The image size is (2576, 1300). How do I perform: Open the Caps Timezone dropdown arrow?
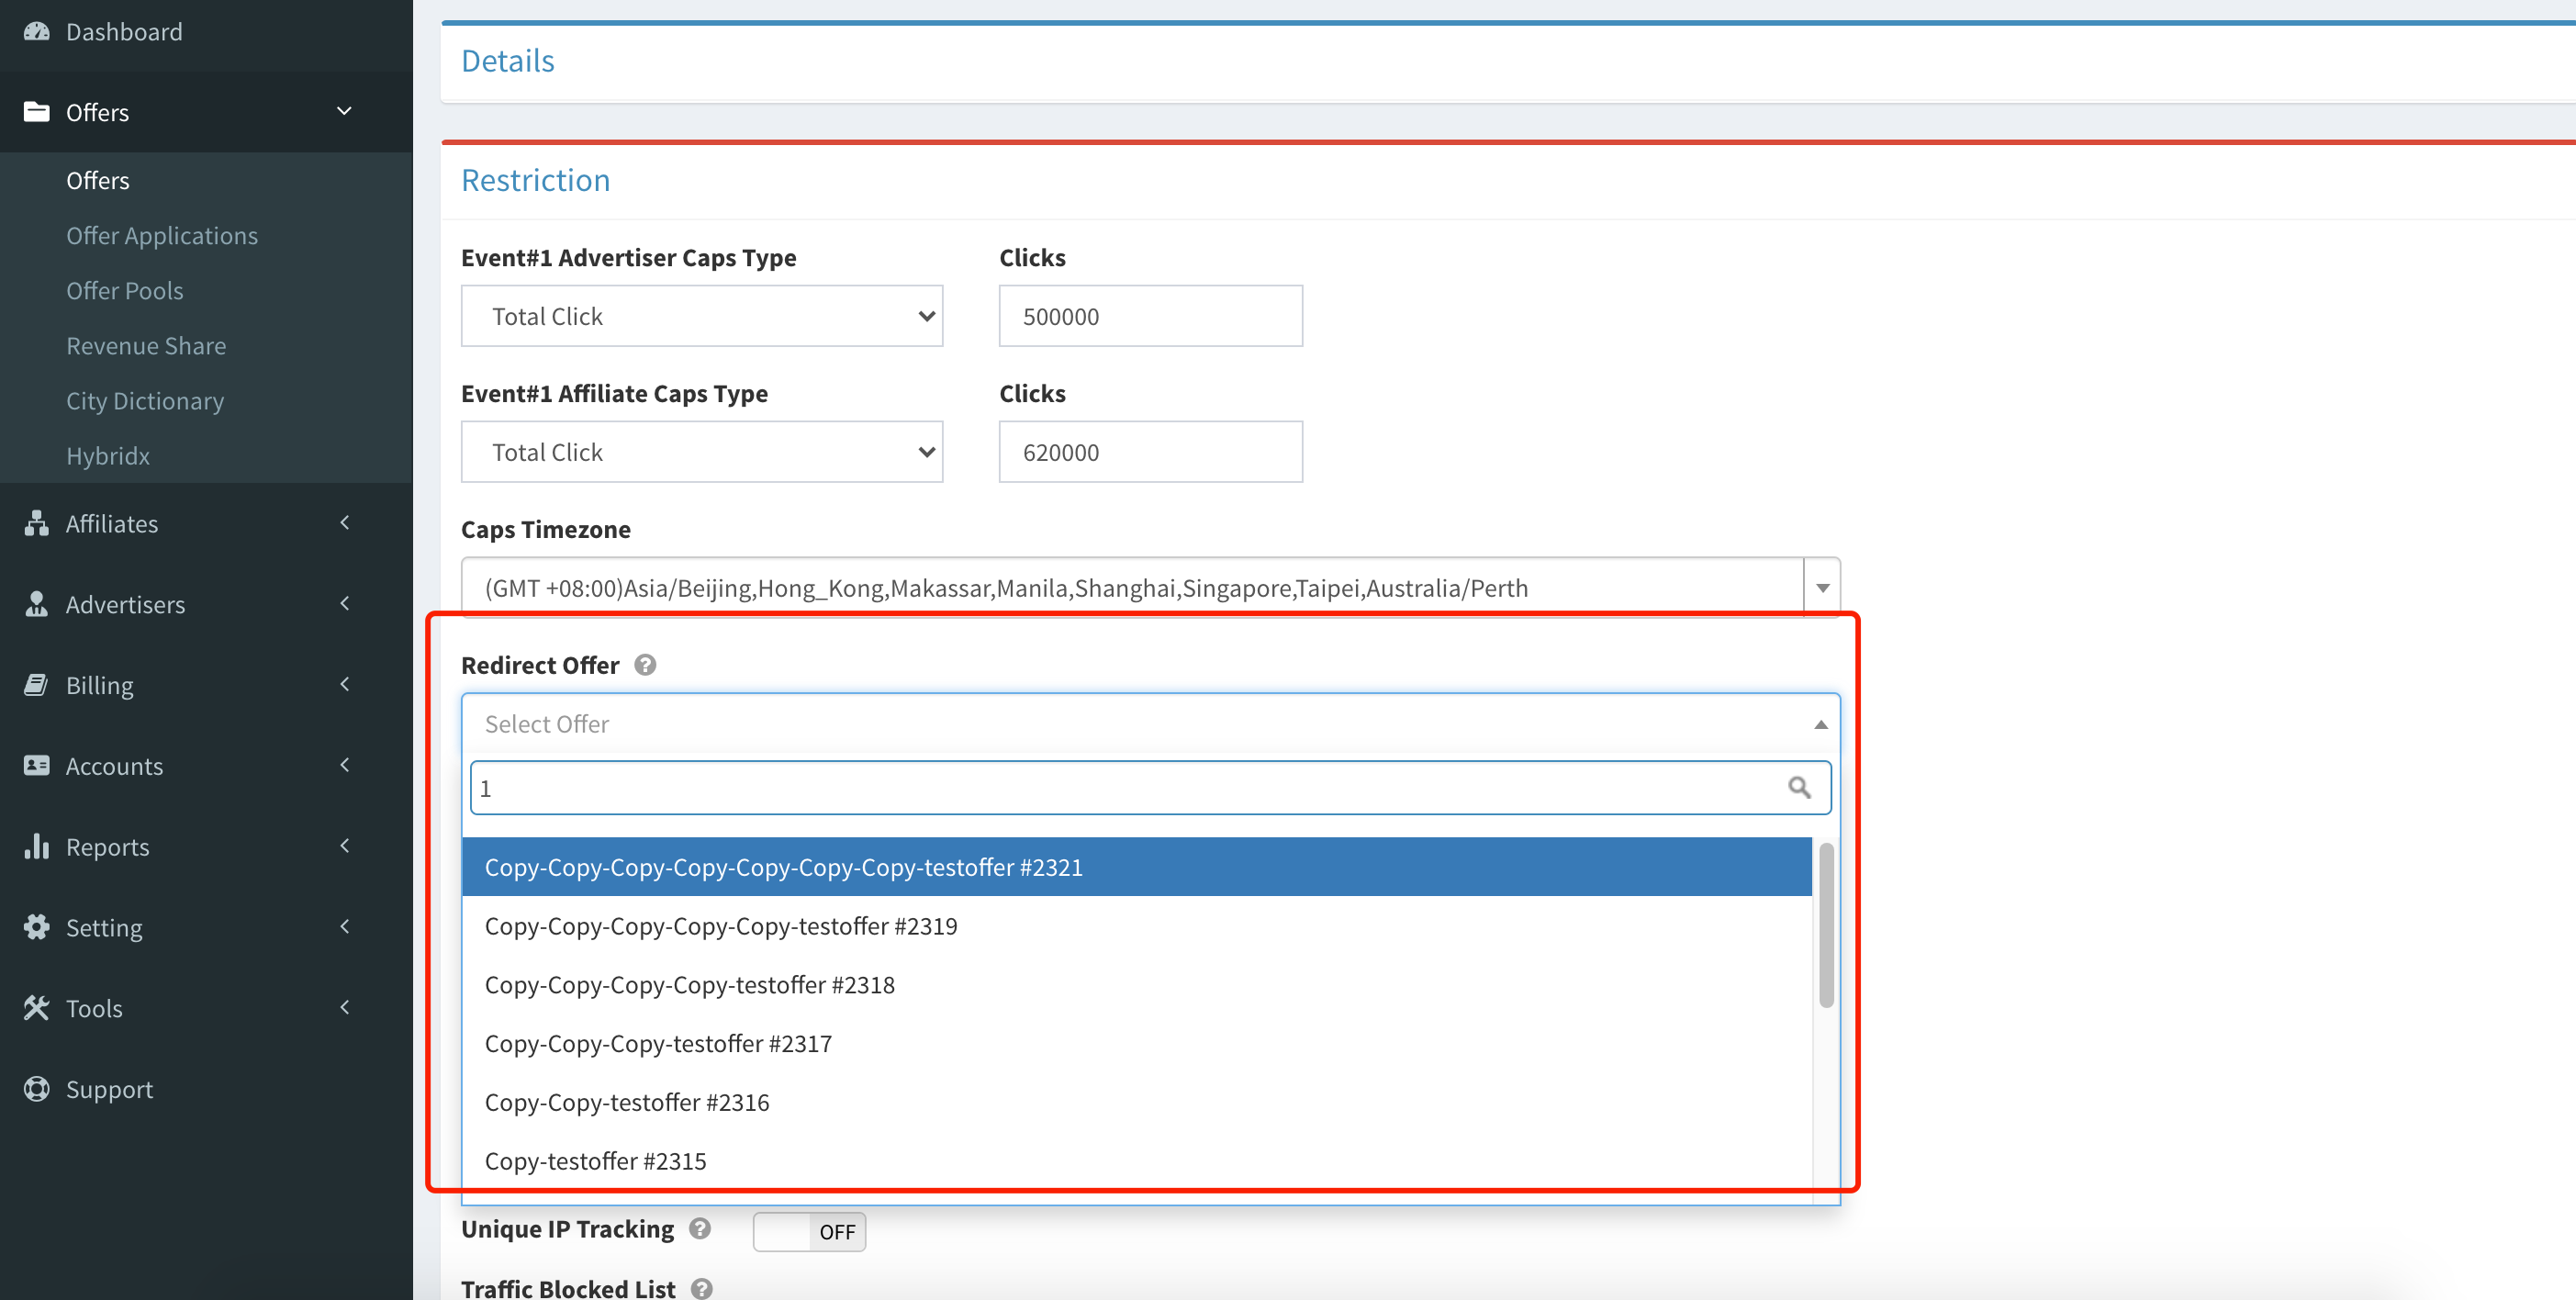[1822, 588]
